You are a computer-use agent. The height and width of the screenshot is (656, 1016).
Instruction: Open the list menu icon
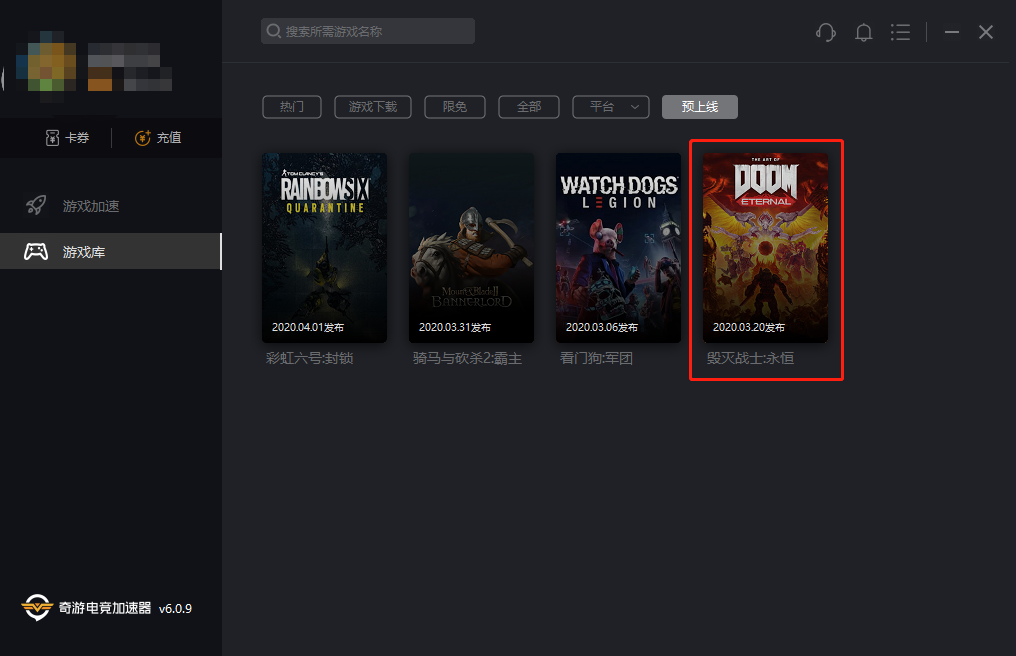[x=900, y=32]
